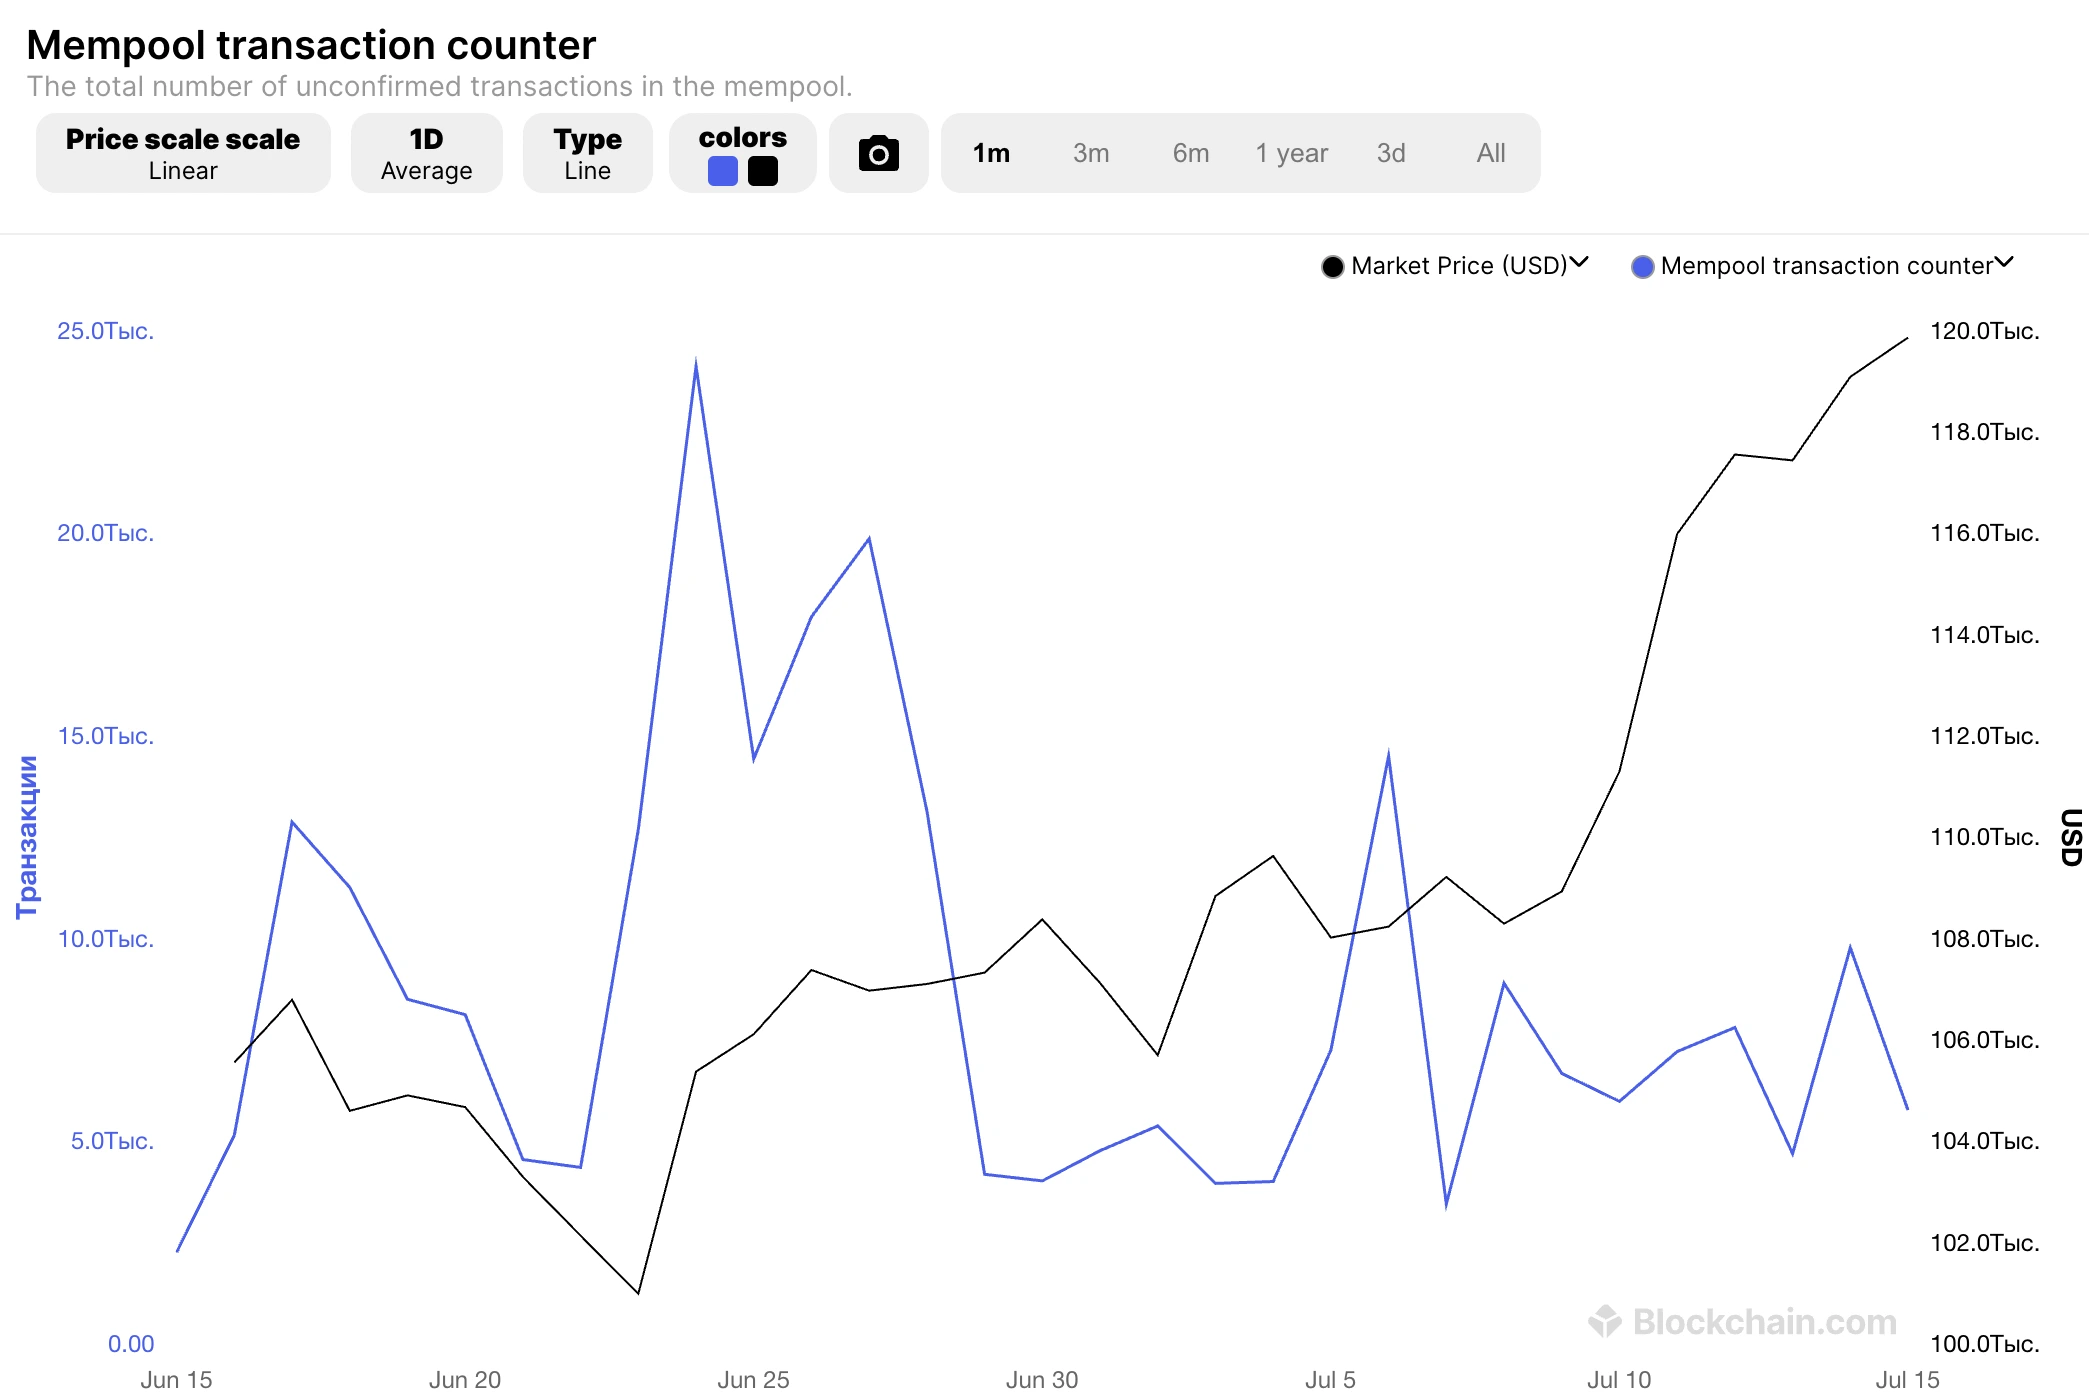The image size is (2089, 1397).
Task: Select the blue color swatch
Action: [722, 172]
